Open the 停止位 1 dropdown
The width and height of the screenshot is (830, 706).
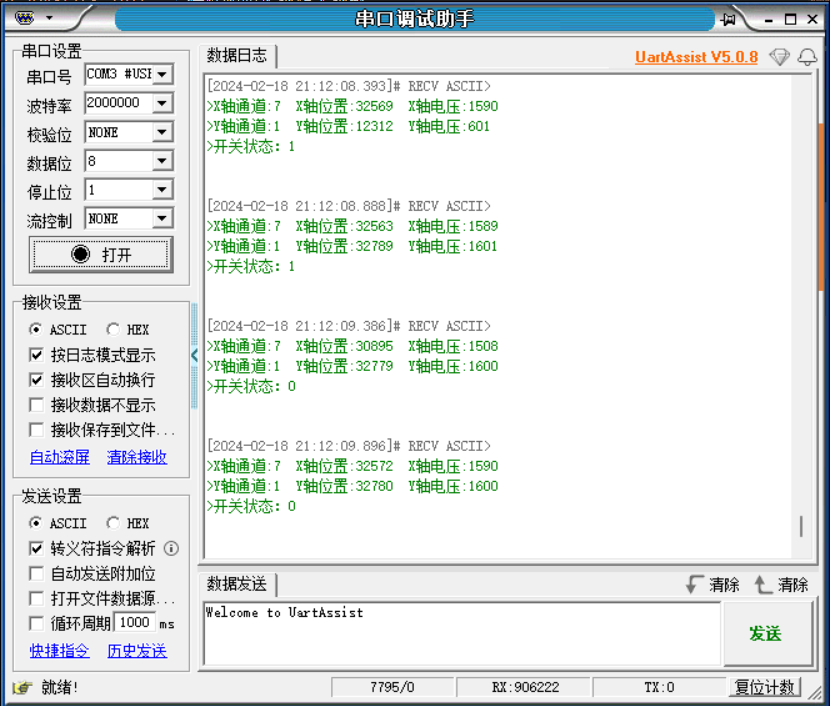163,189
